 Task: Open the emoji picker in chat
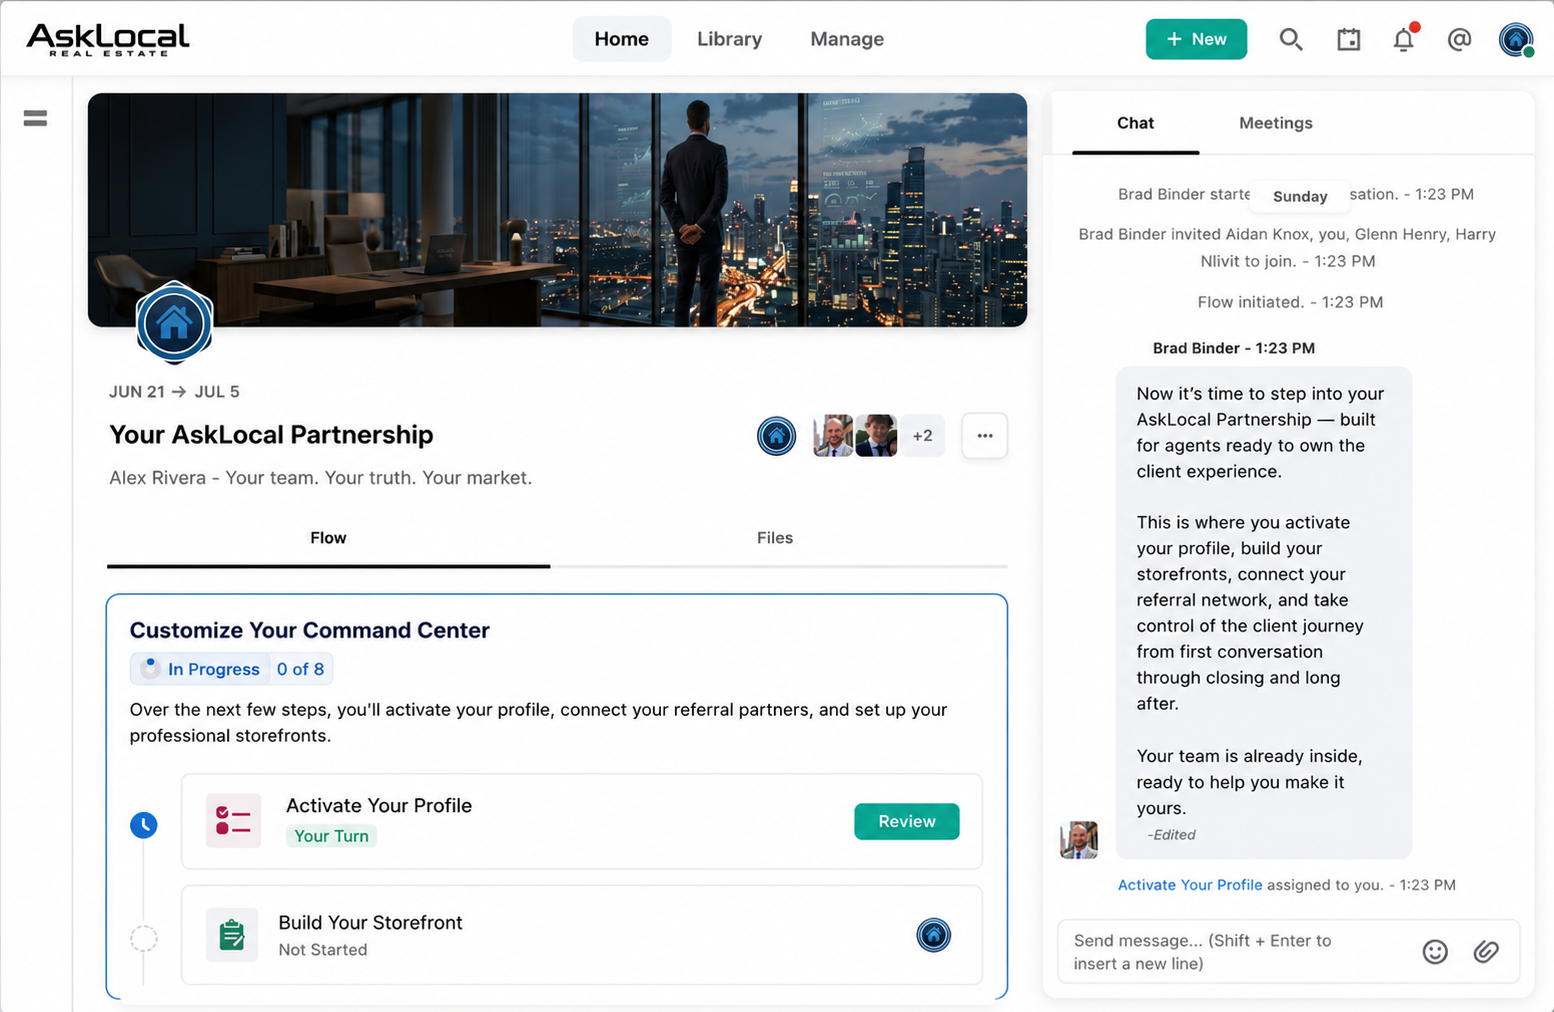(x=1435, y=952)
